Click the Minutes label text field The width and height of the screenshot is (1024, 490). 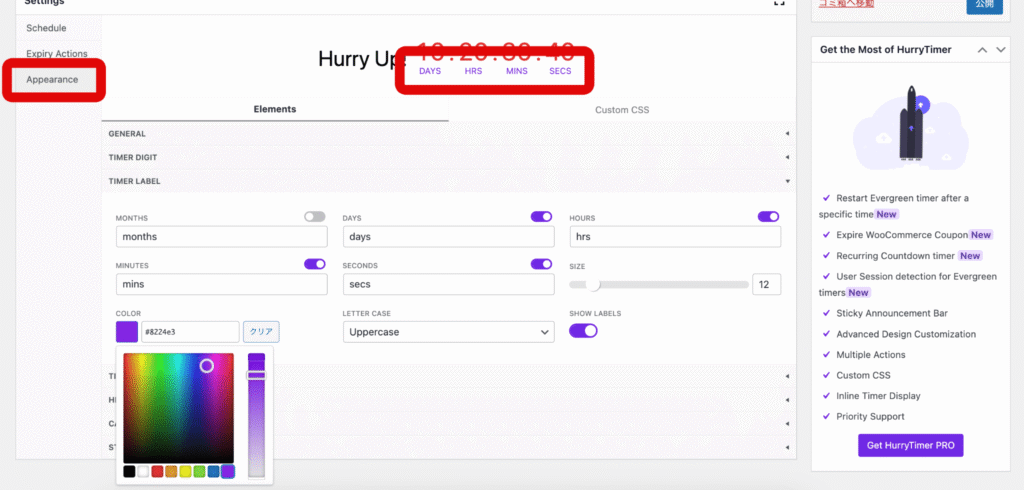(x=221, y=284)
